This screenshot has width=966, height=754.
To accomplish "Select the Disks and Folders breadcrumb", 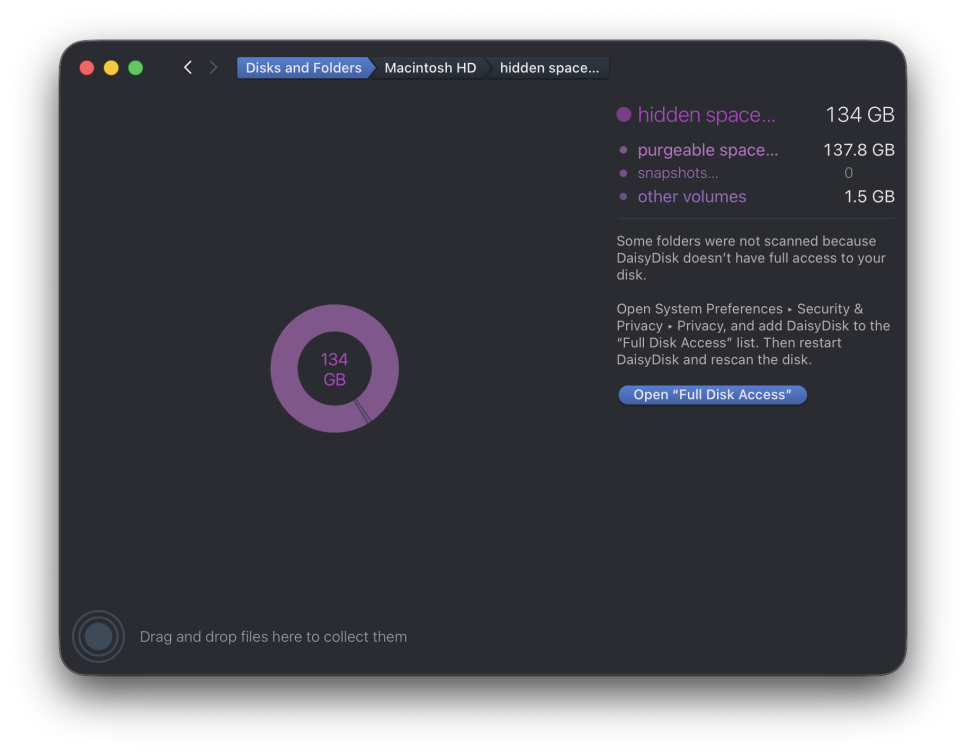I will coord(304,68).
